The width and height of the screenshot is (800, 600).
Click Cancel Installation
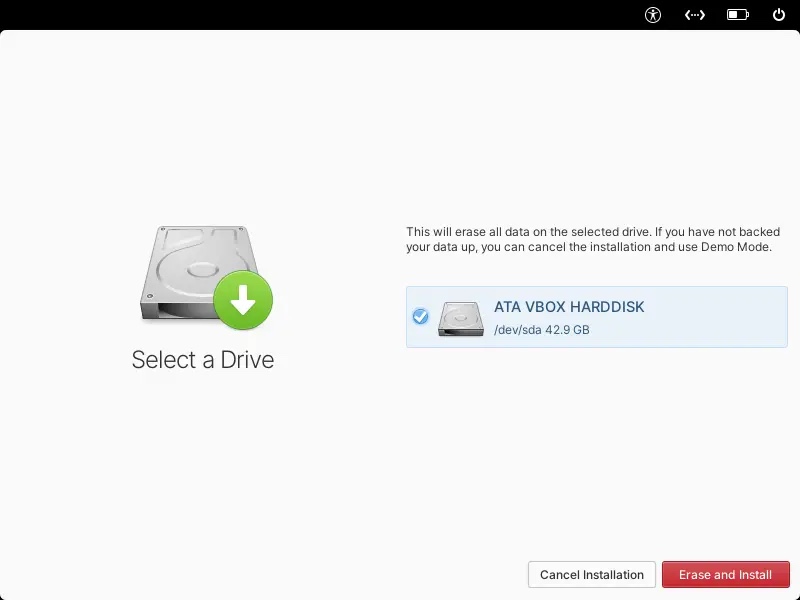pos(592,574)
